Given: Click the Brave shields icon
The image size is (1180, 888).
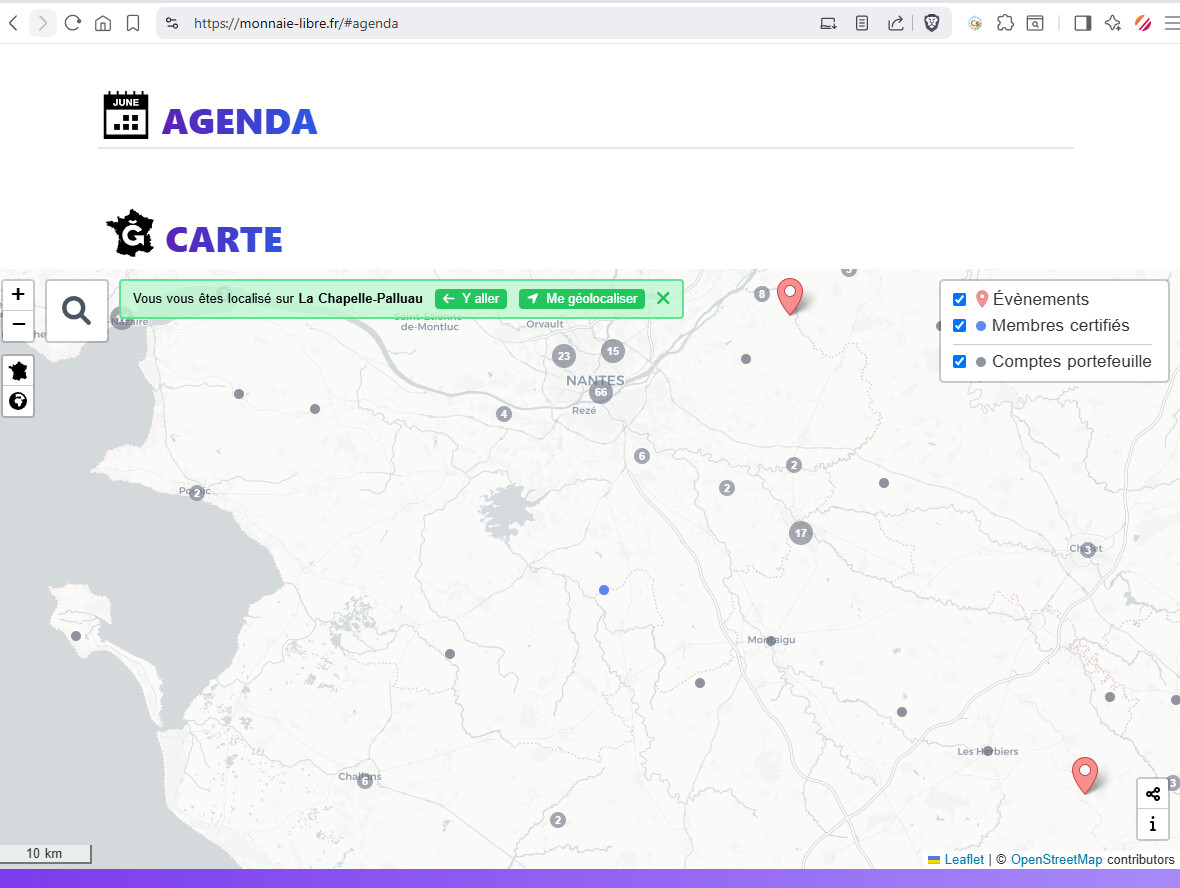Looking at the screenshot, I should pyautogui.click(x=931, y=23).
